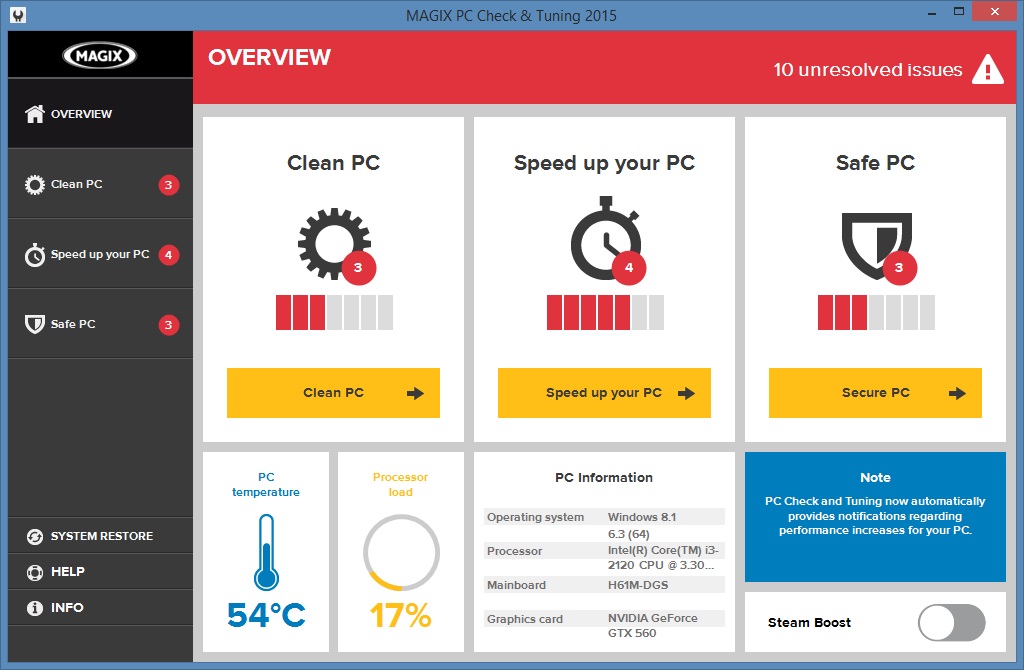The image size is (1024, 670).
Task: Click the Processor load label
Action: click(x=400, y=485)
